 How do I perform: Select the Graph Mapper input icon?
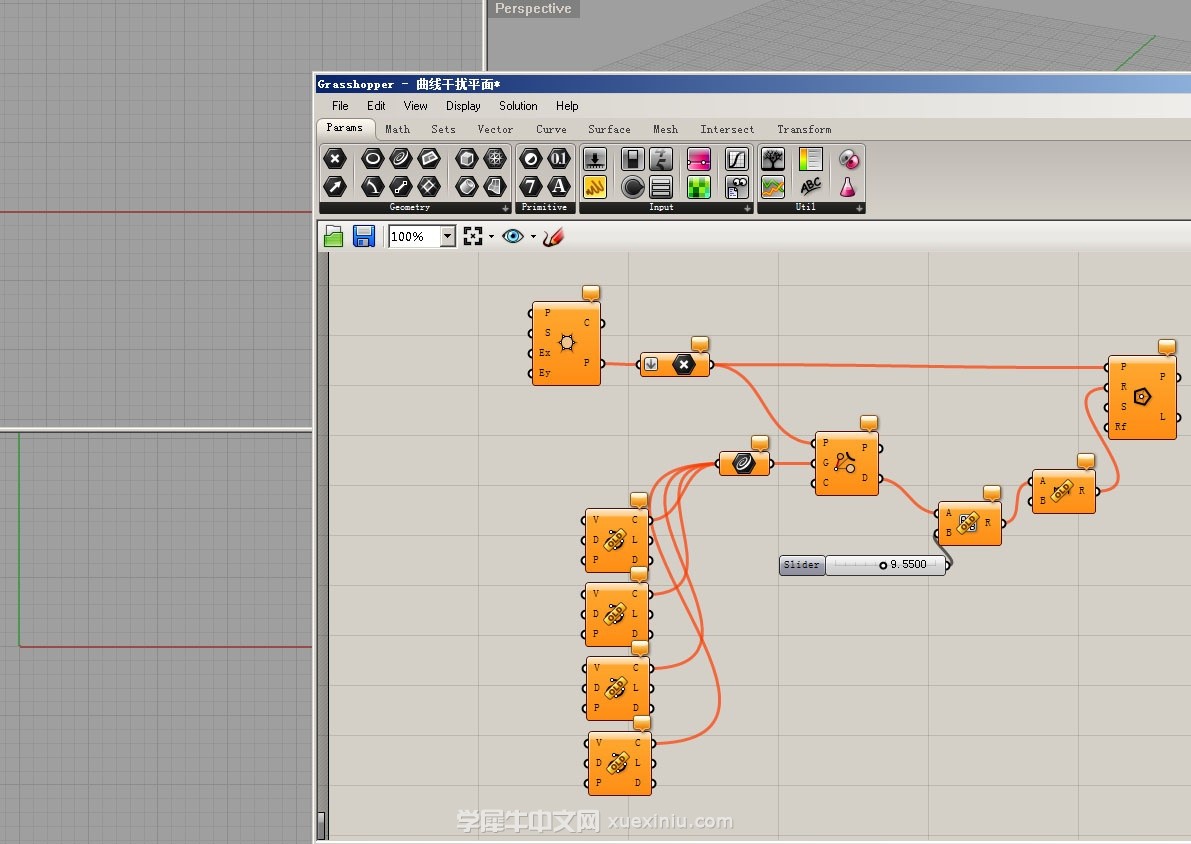tap(736, 159)
